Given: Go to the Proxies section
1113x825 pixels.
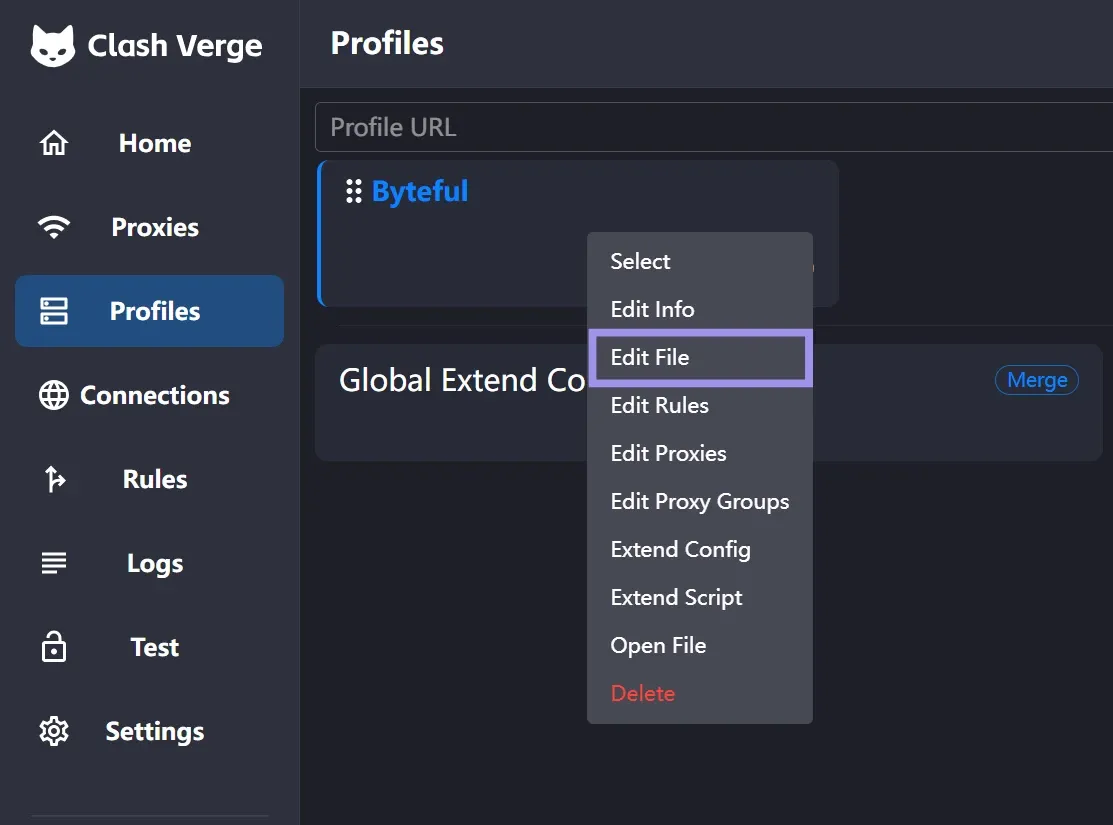Looking at the screenshot, I should point(155,227).
